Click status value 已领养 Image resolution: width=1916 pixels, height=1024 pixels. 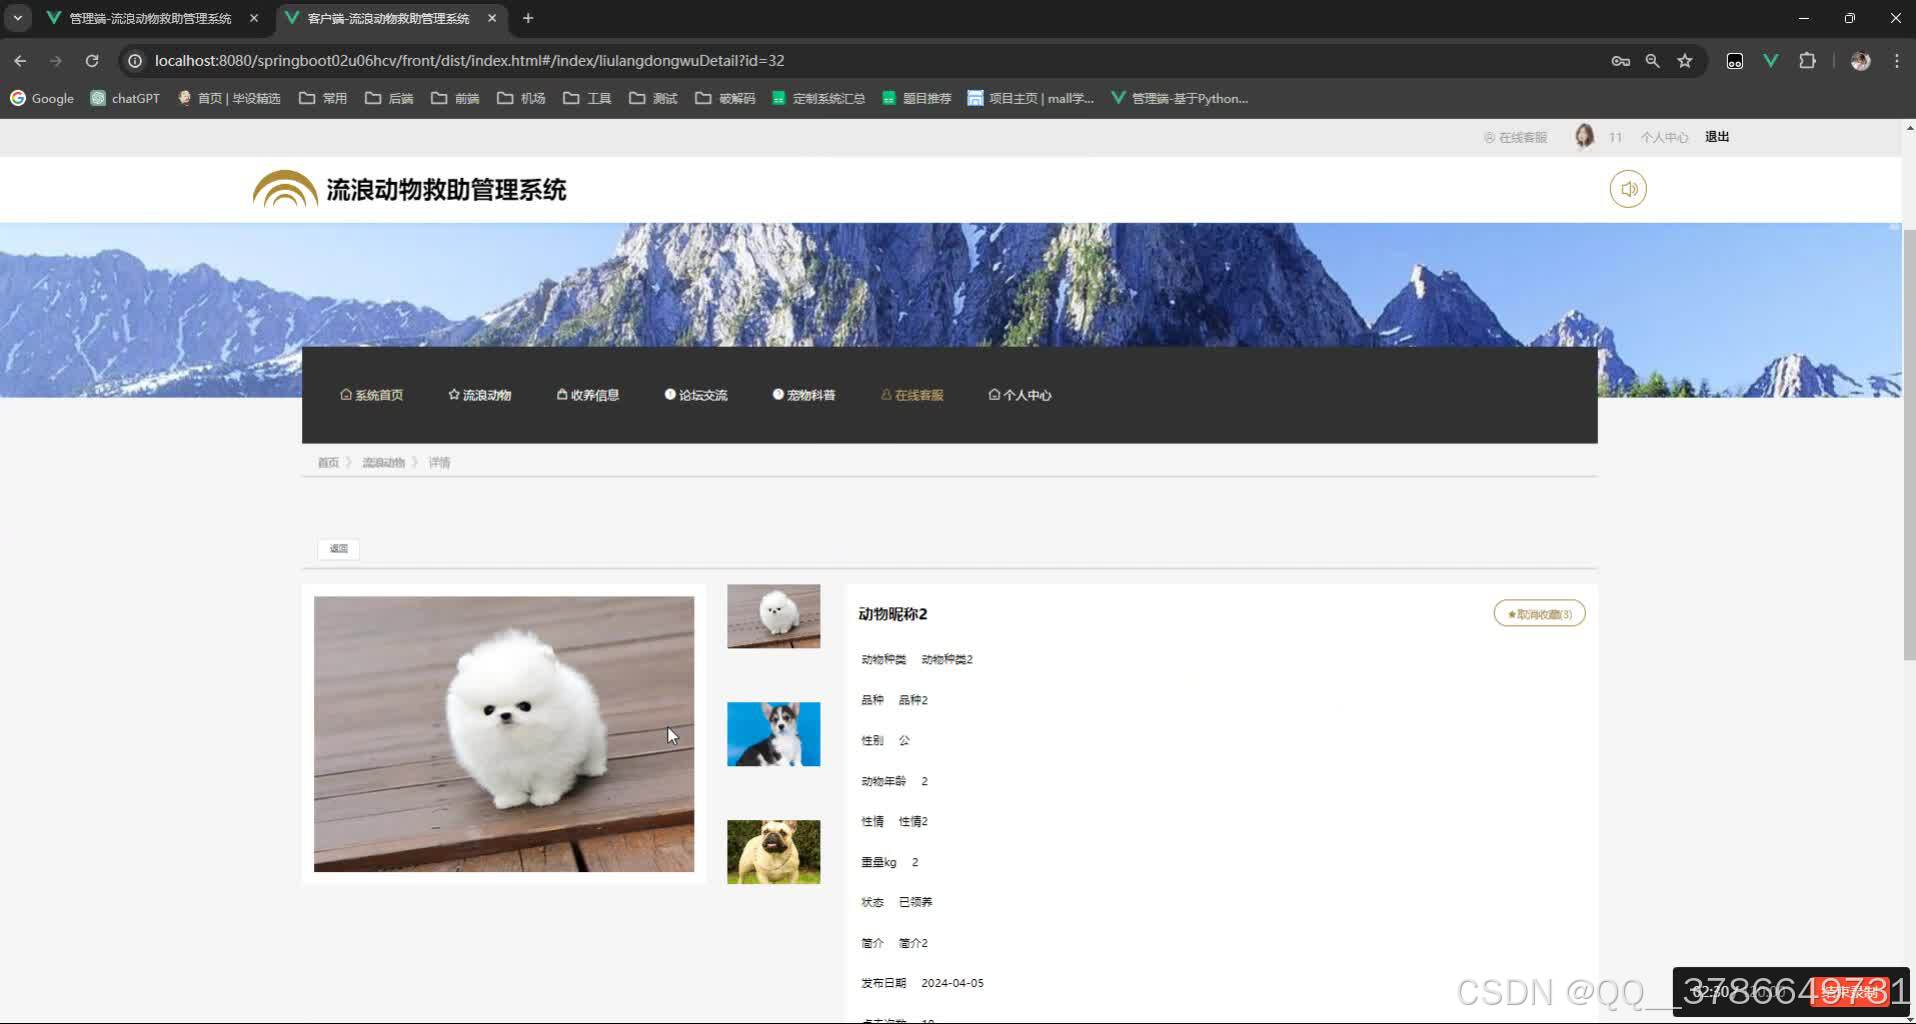(x=915, y=902)
